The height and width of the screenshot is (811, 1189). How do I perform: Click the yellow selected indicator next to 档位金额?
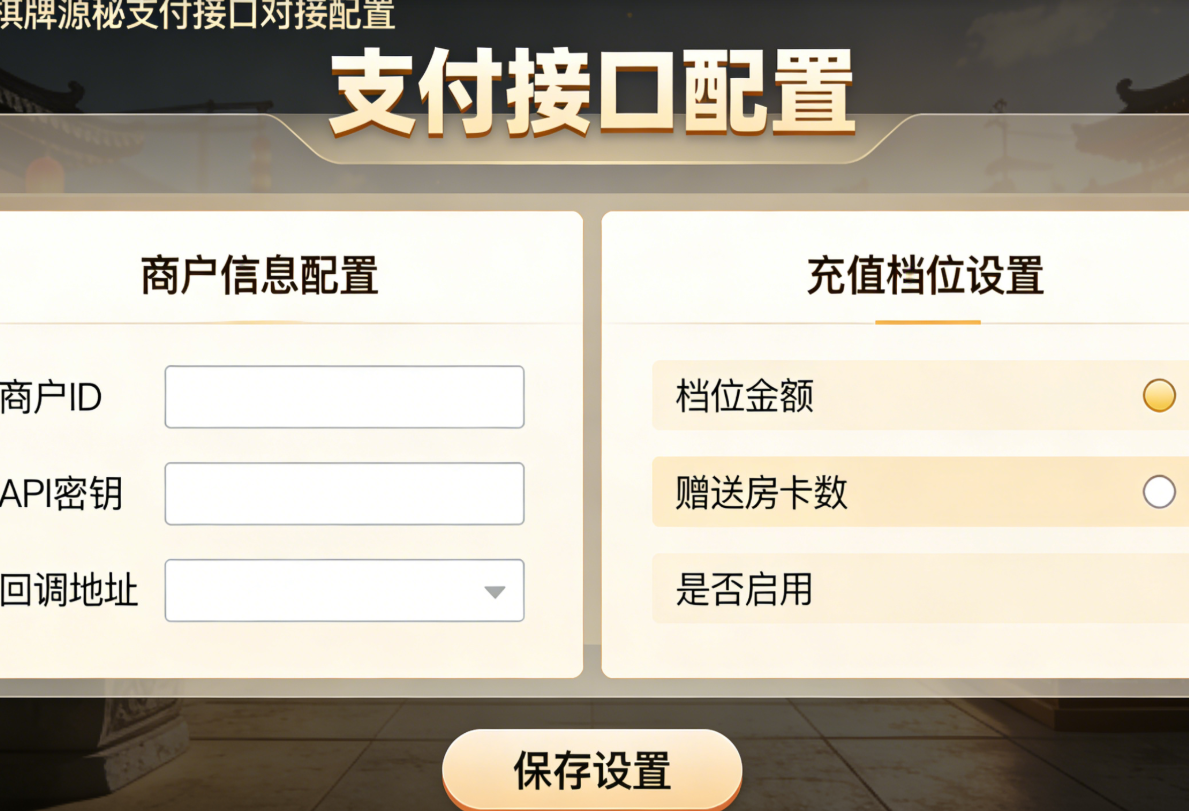tap(1159, 396)
